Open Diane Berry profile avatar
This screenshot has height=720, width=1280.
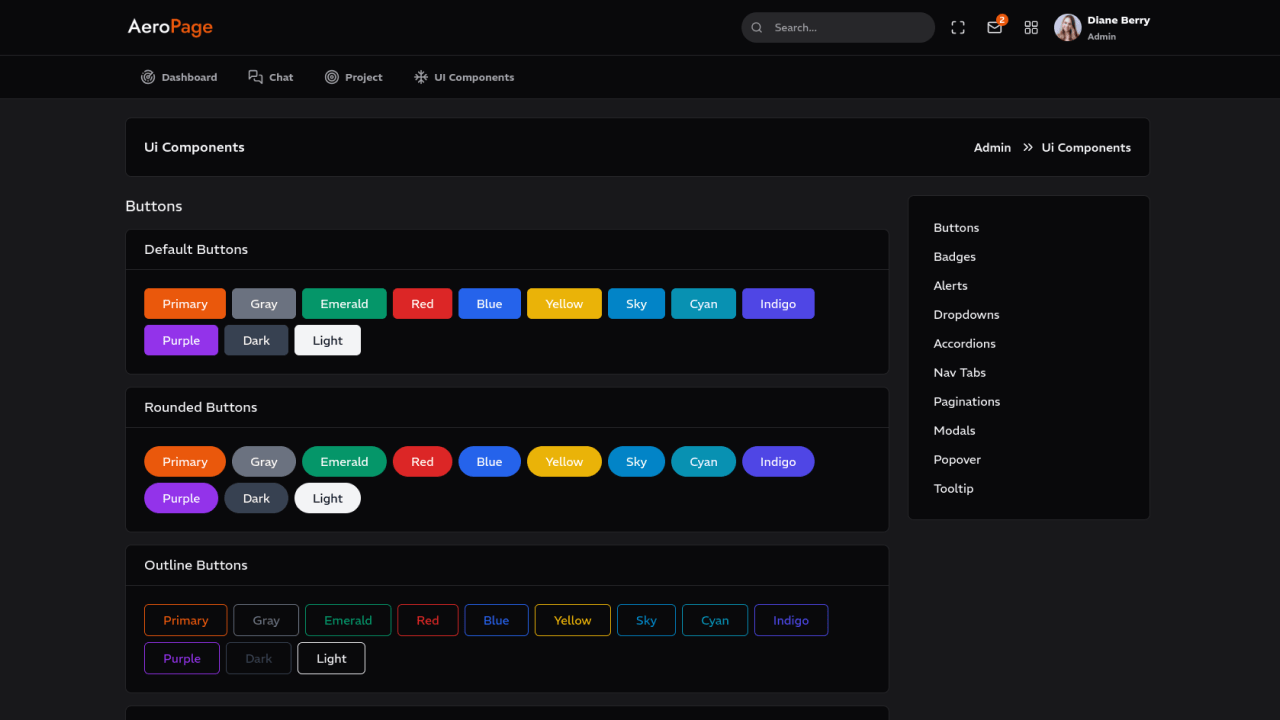pyautogui.click(x=1068, y=28)
